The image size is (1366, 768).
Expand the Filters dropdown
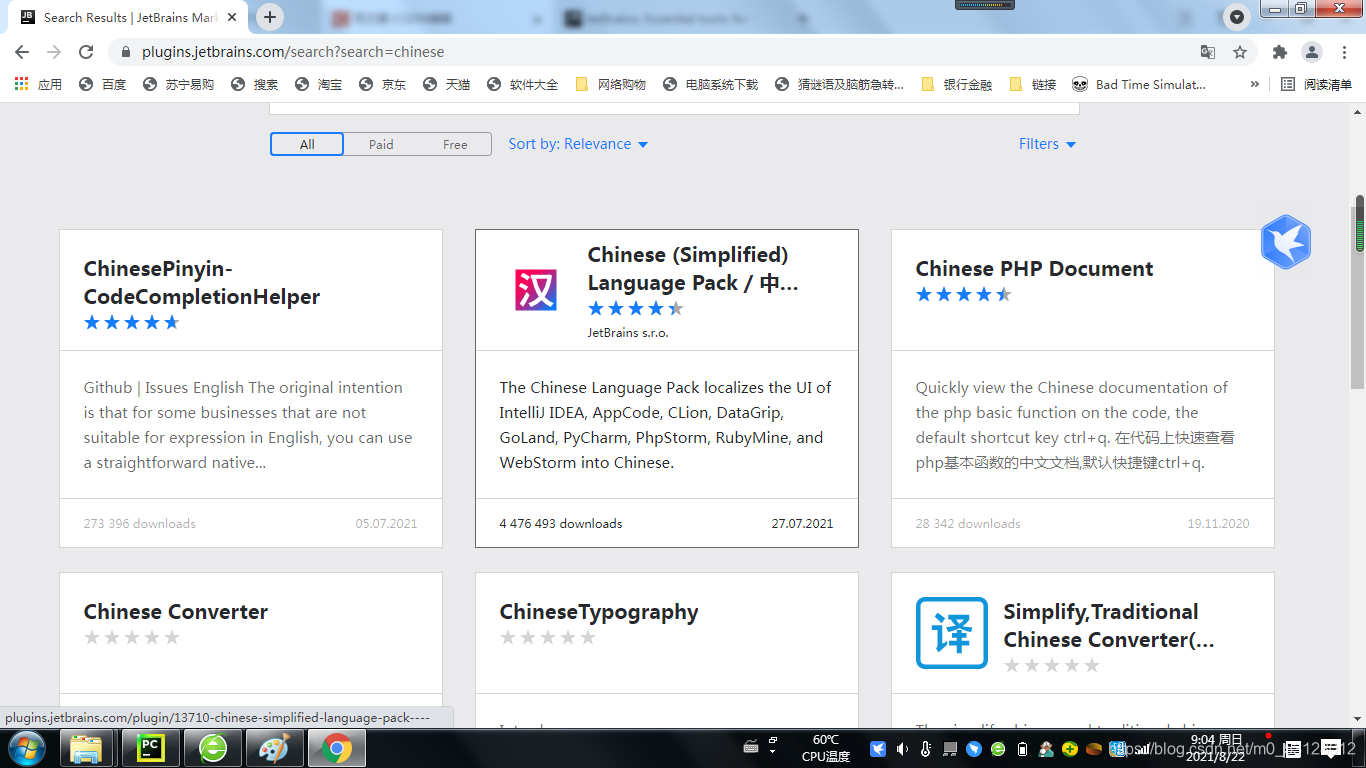(x=1047, y=144)
